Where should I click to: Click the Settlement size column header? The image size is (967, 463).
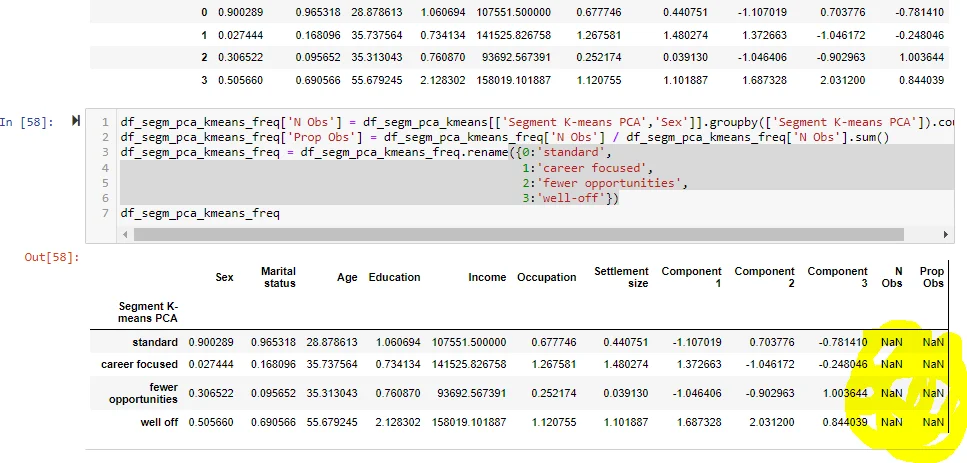tap(621, 277)
